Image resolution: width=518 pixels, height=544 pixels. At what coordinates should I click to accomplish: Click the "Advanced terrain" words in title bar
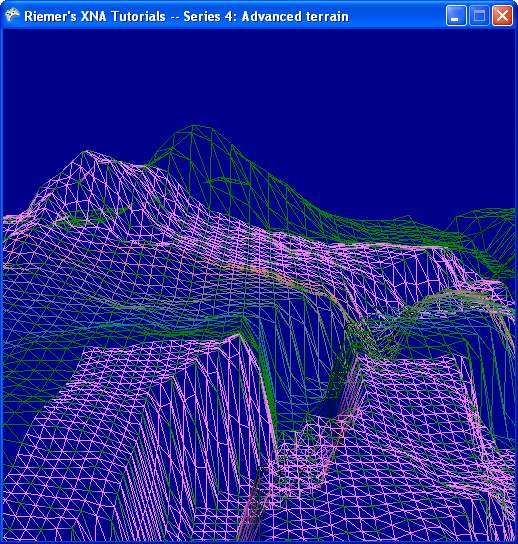295,16
